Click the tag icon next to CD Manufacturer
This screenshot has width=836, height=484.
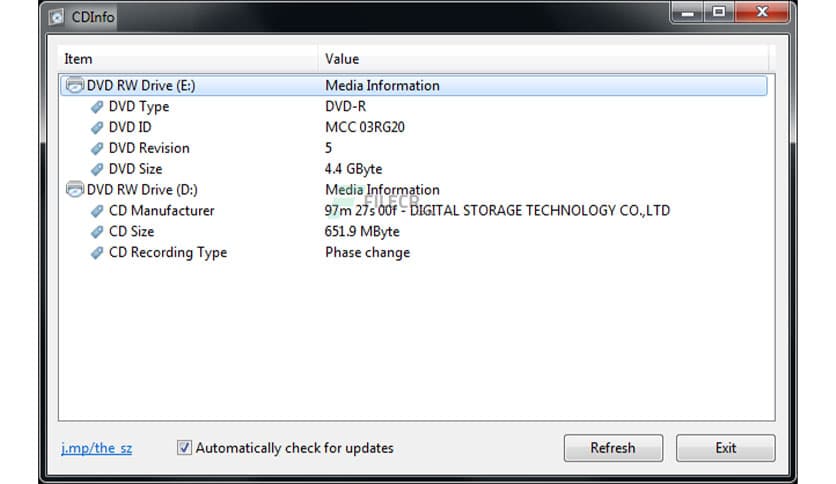[x=97, y=211]
